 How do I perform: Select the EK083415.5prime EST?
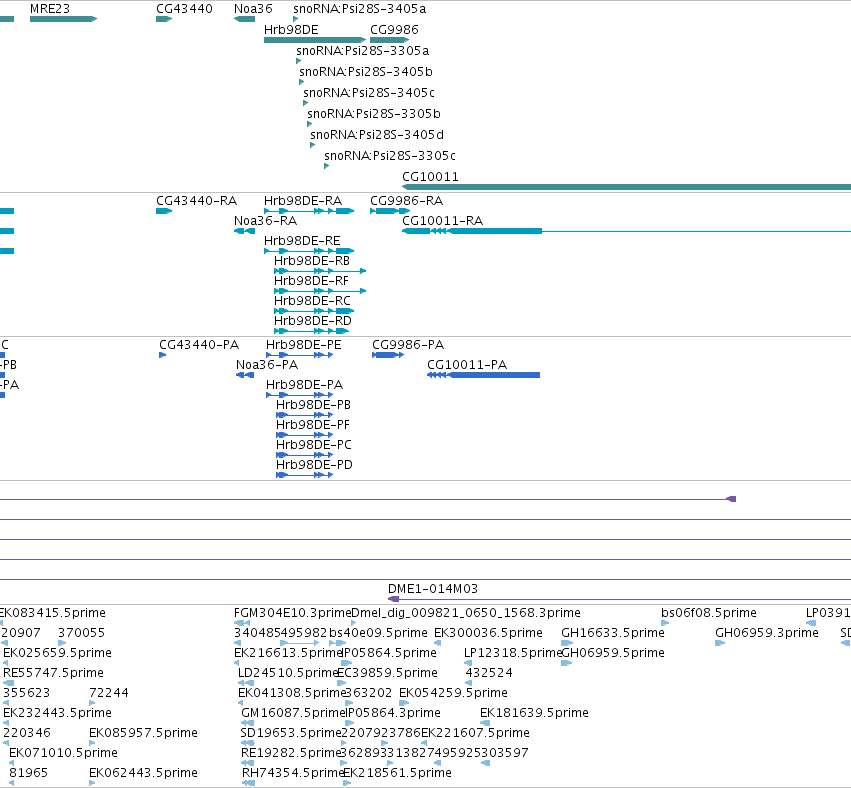pos(1,623)
